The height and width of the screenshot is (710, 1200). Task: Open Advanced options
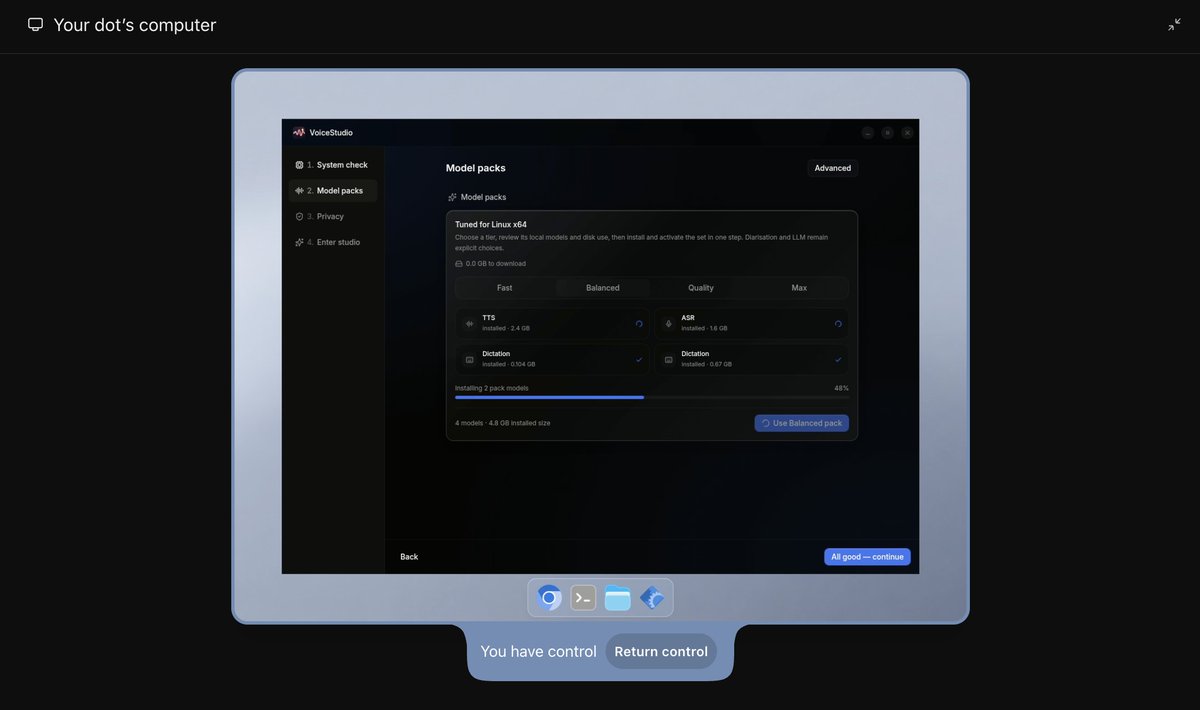[832, 168]
